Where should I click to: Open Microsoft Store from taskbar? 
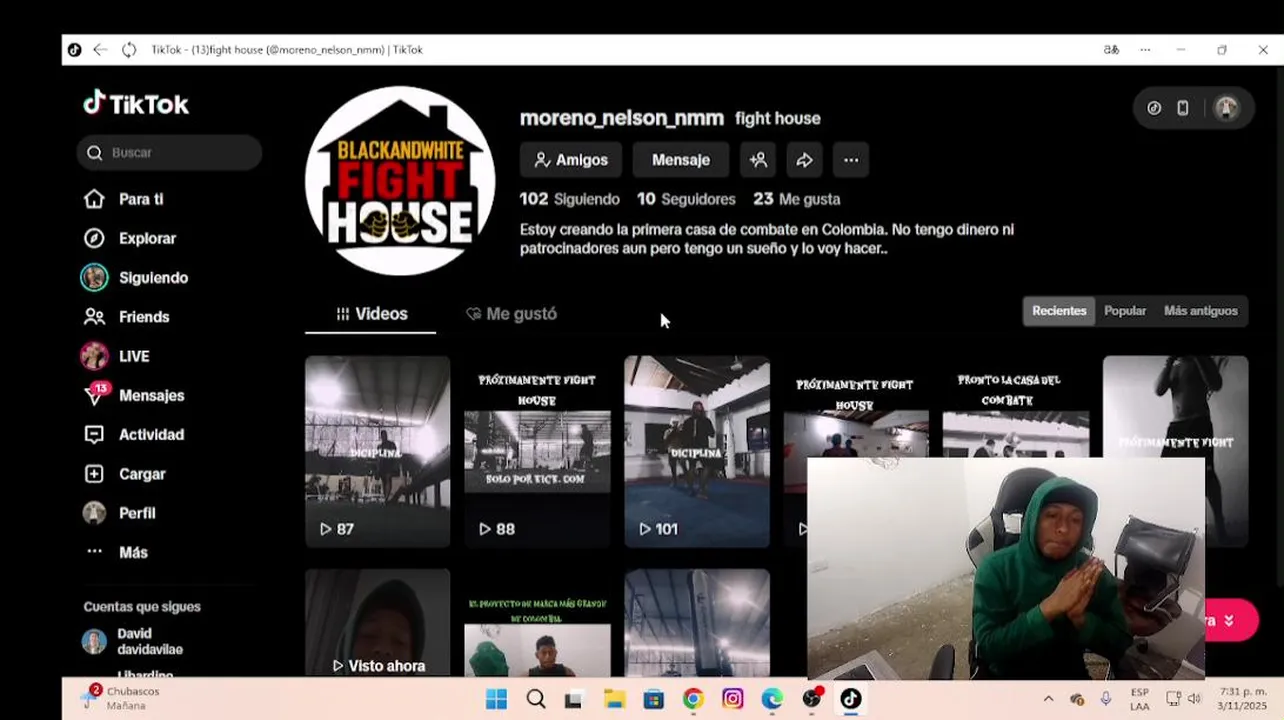653,699
